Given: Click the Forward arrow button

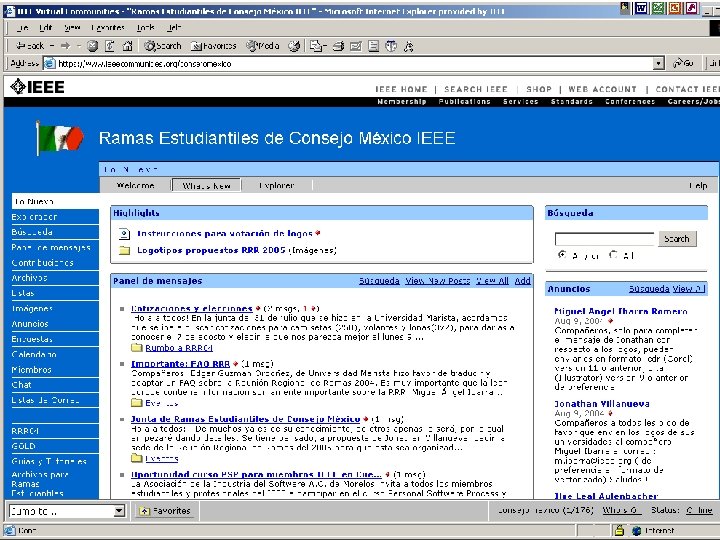Looking at the screenshot, I should [x=65, y=46].
